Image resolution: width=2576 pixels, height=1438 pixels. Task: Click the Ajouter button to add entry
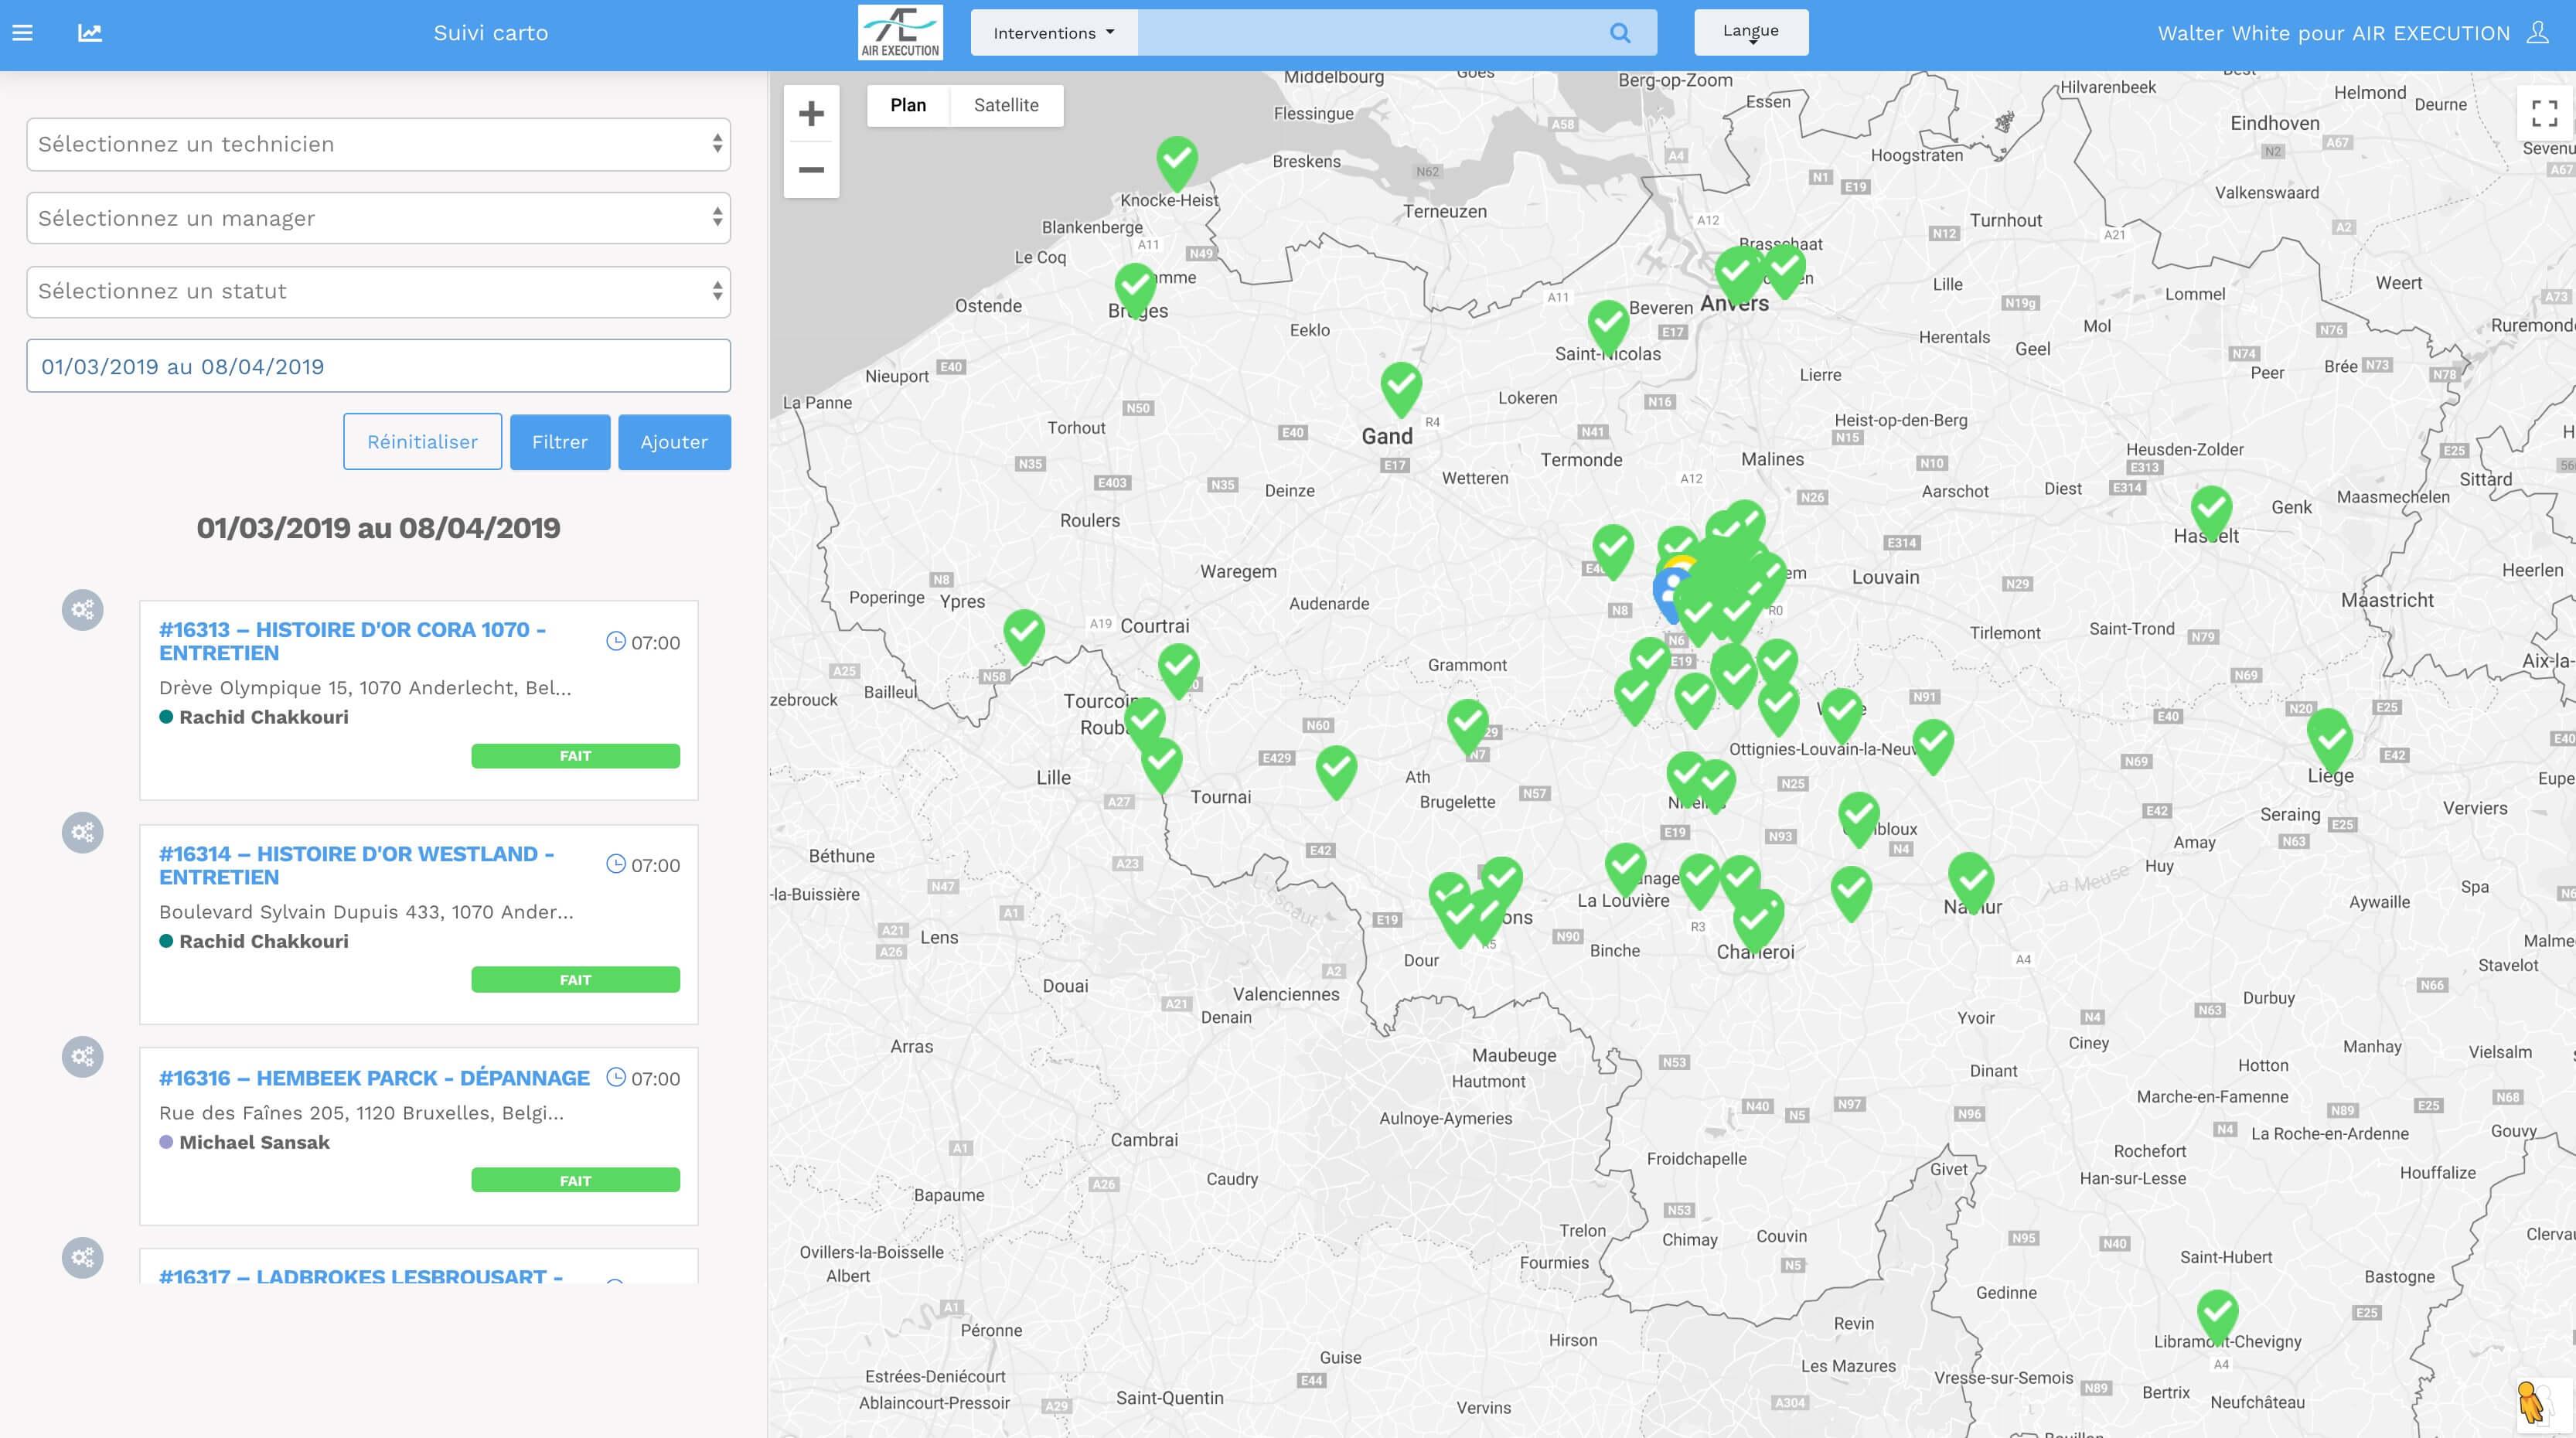pos(673,442)
